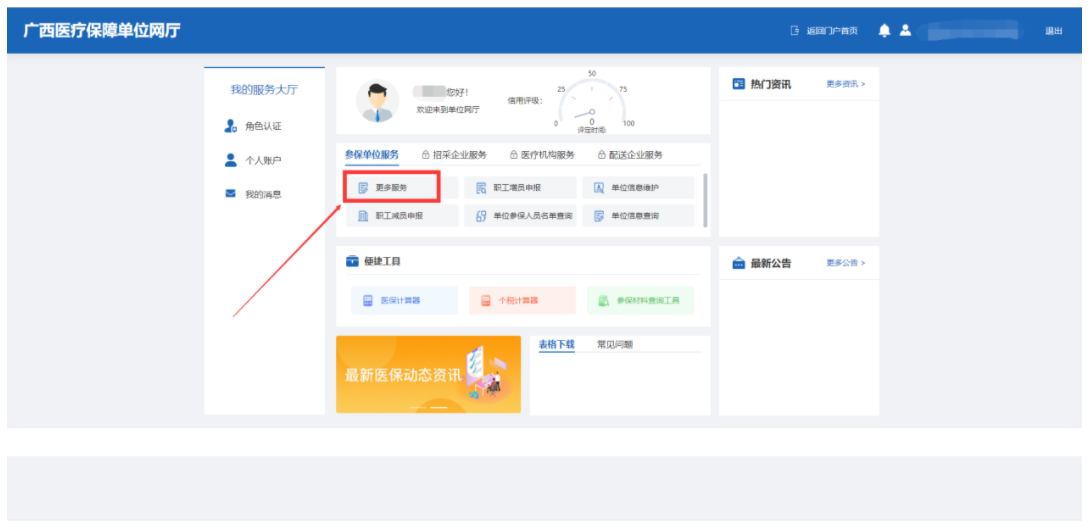Switch to 配送企业服务 tab
This screenshot has height=530, width=1091.
pyautogui.click(x=629, y=155)
